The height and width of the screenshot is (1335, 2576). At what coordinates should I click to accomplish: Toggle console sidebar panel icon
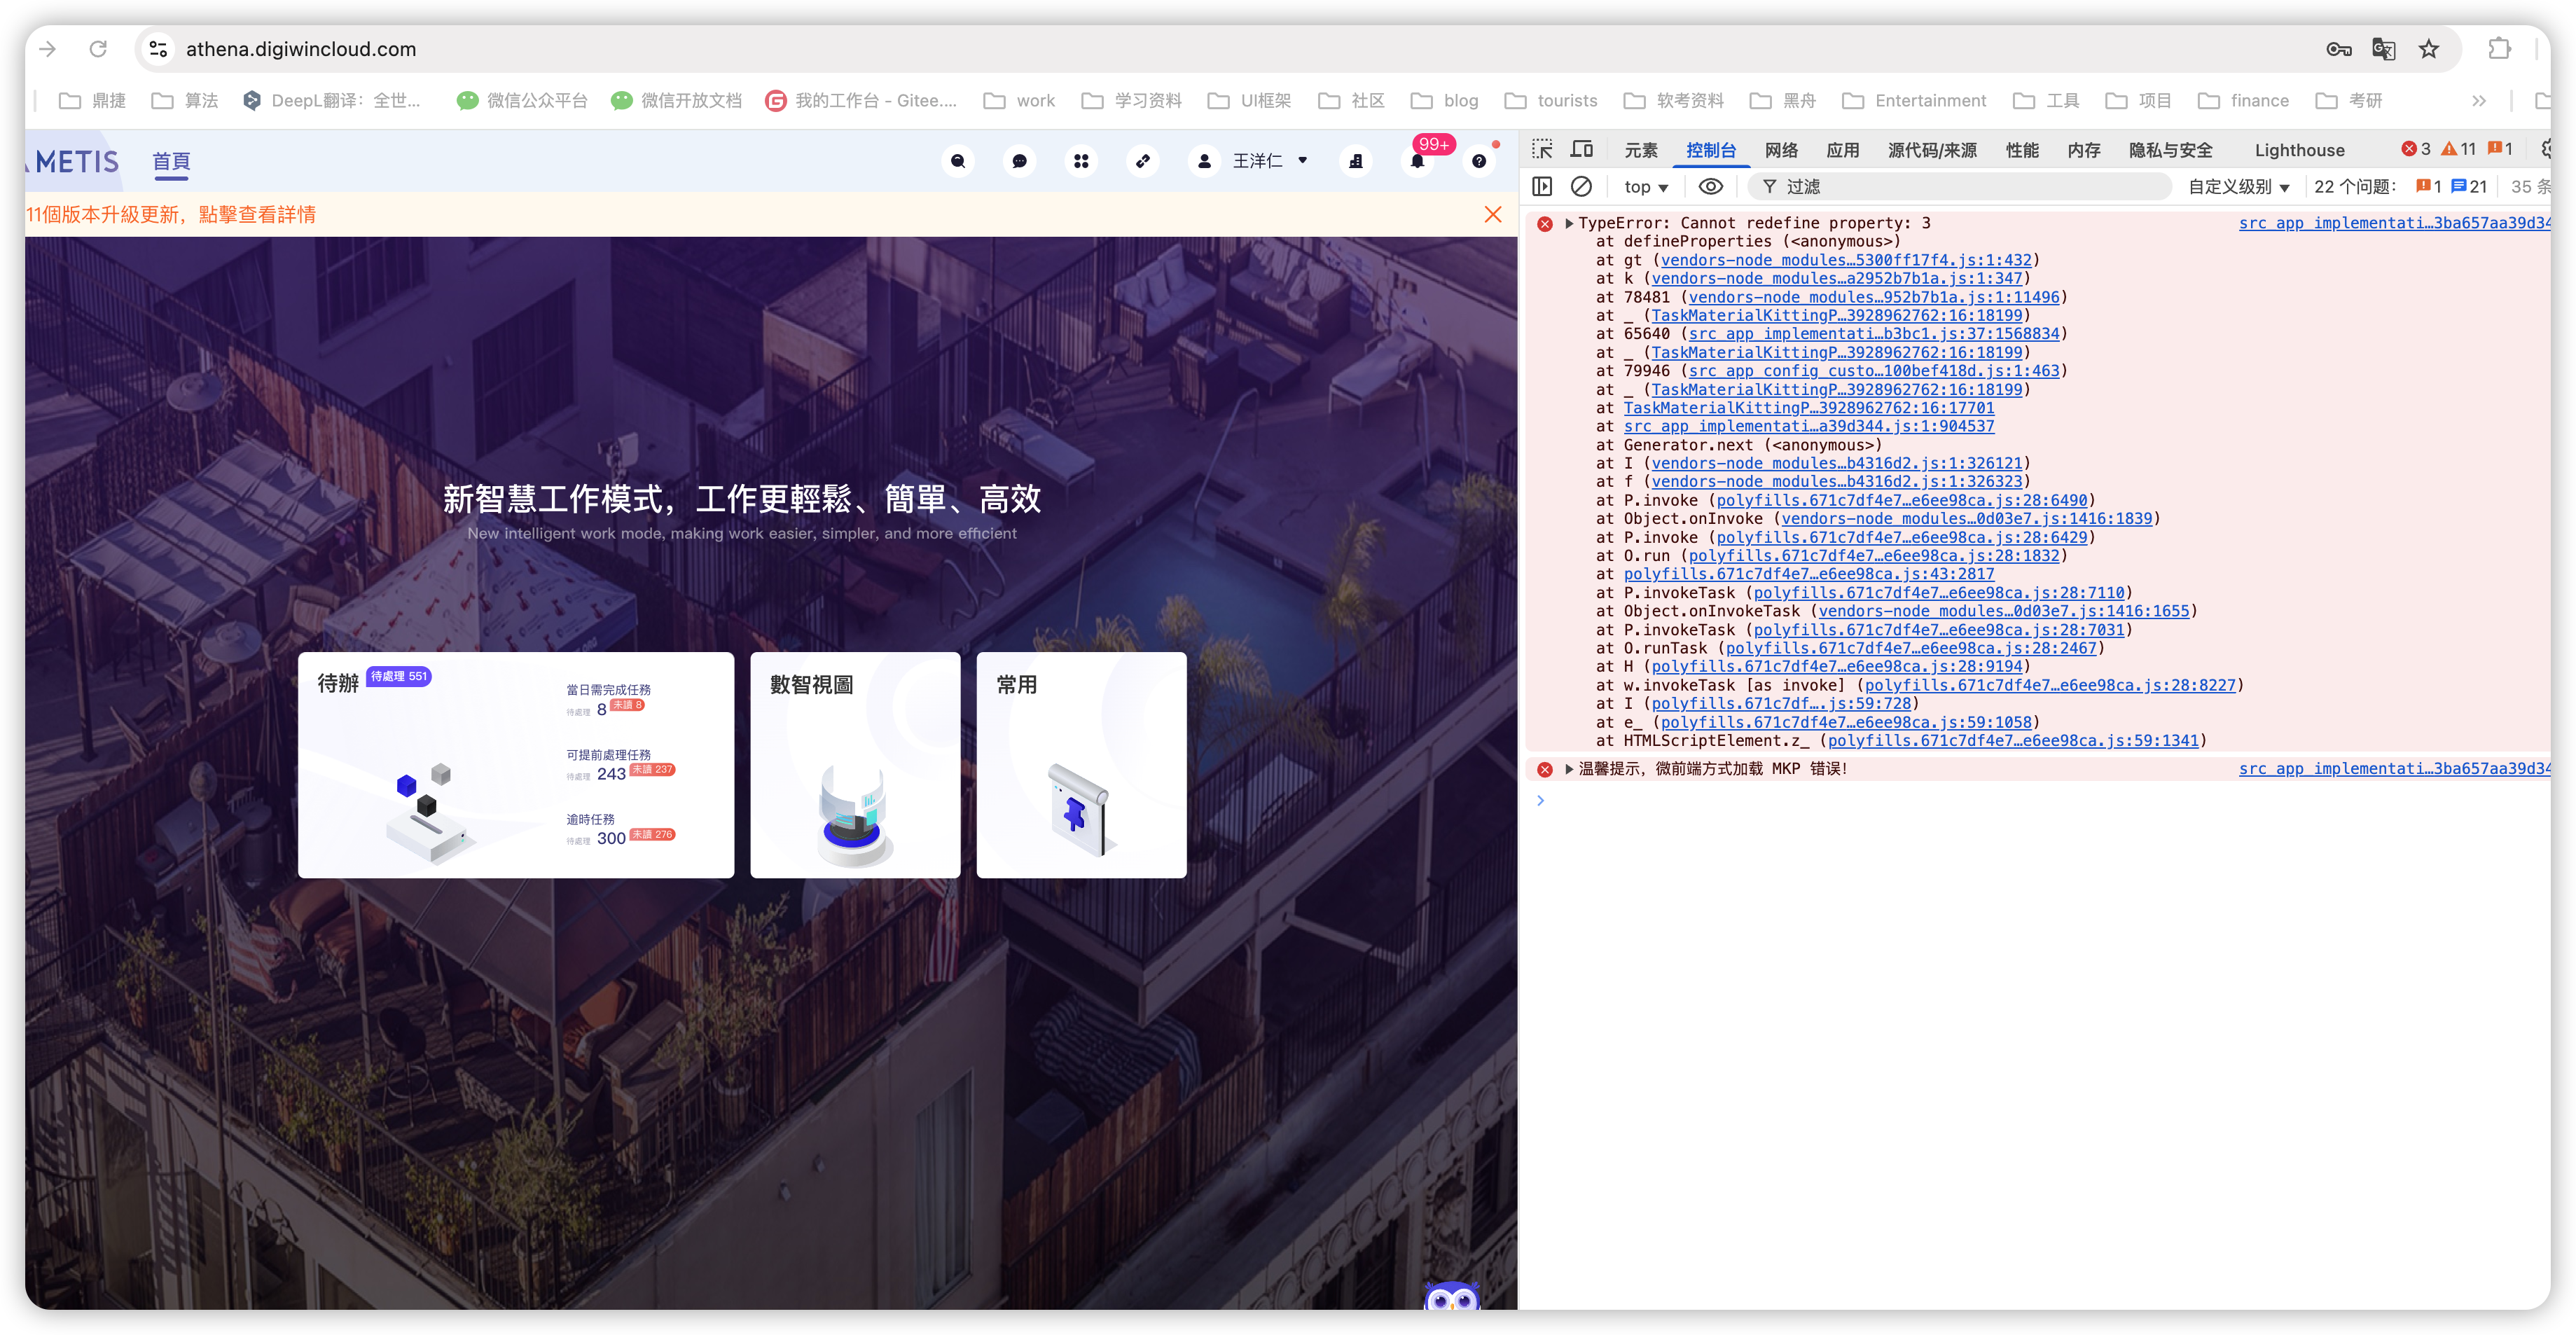click(1542, 186)
